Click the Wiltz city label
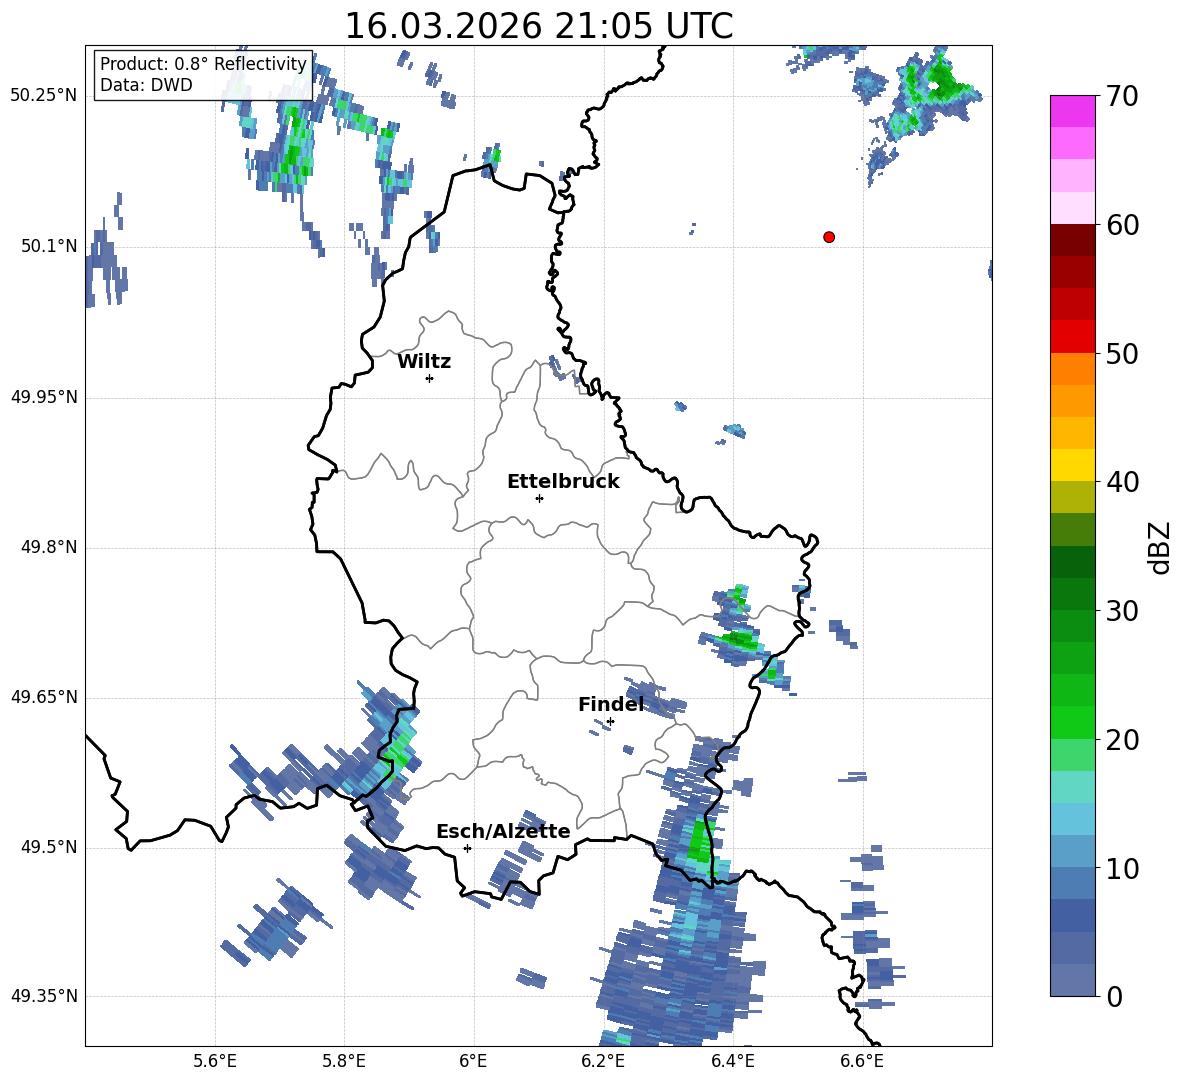Screen dimensions: 1184x1081 (424, 362)
